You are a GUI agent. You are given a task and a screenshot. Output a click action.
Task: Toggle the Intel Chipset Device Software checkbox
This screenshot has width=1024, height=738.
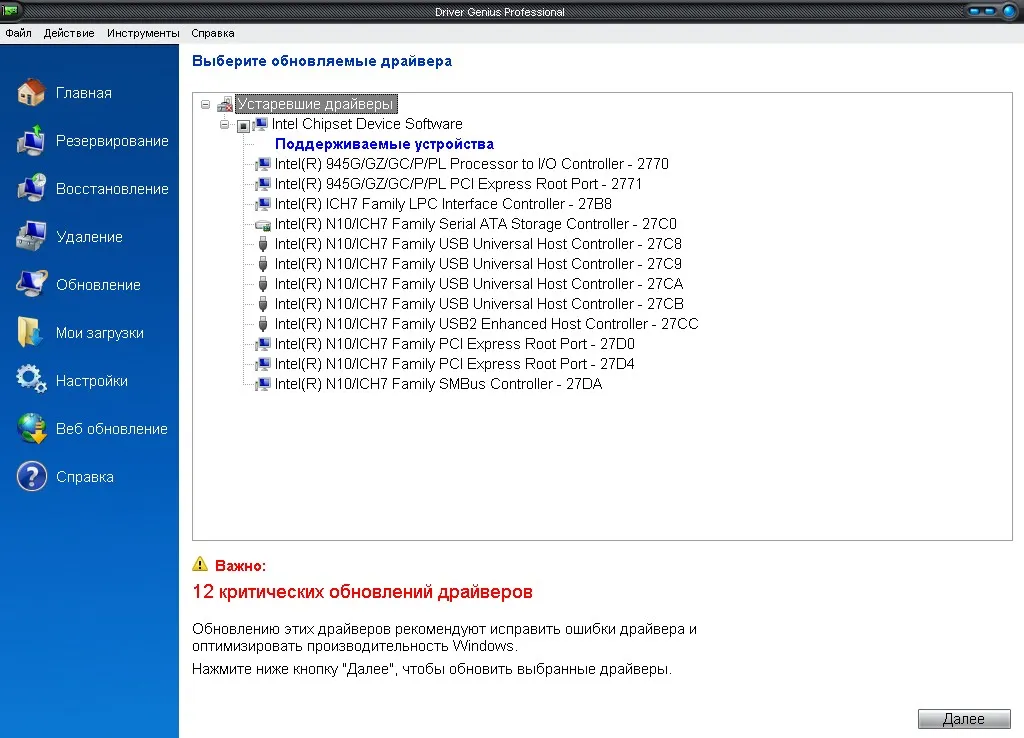[x=244, y=125]
